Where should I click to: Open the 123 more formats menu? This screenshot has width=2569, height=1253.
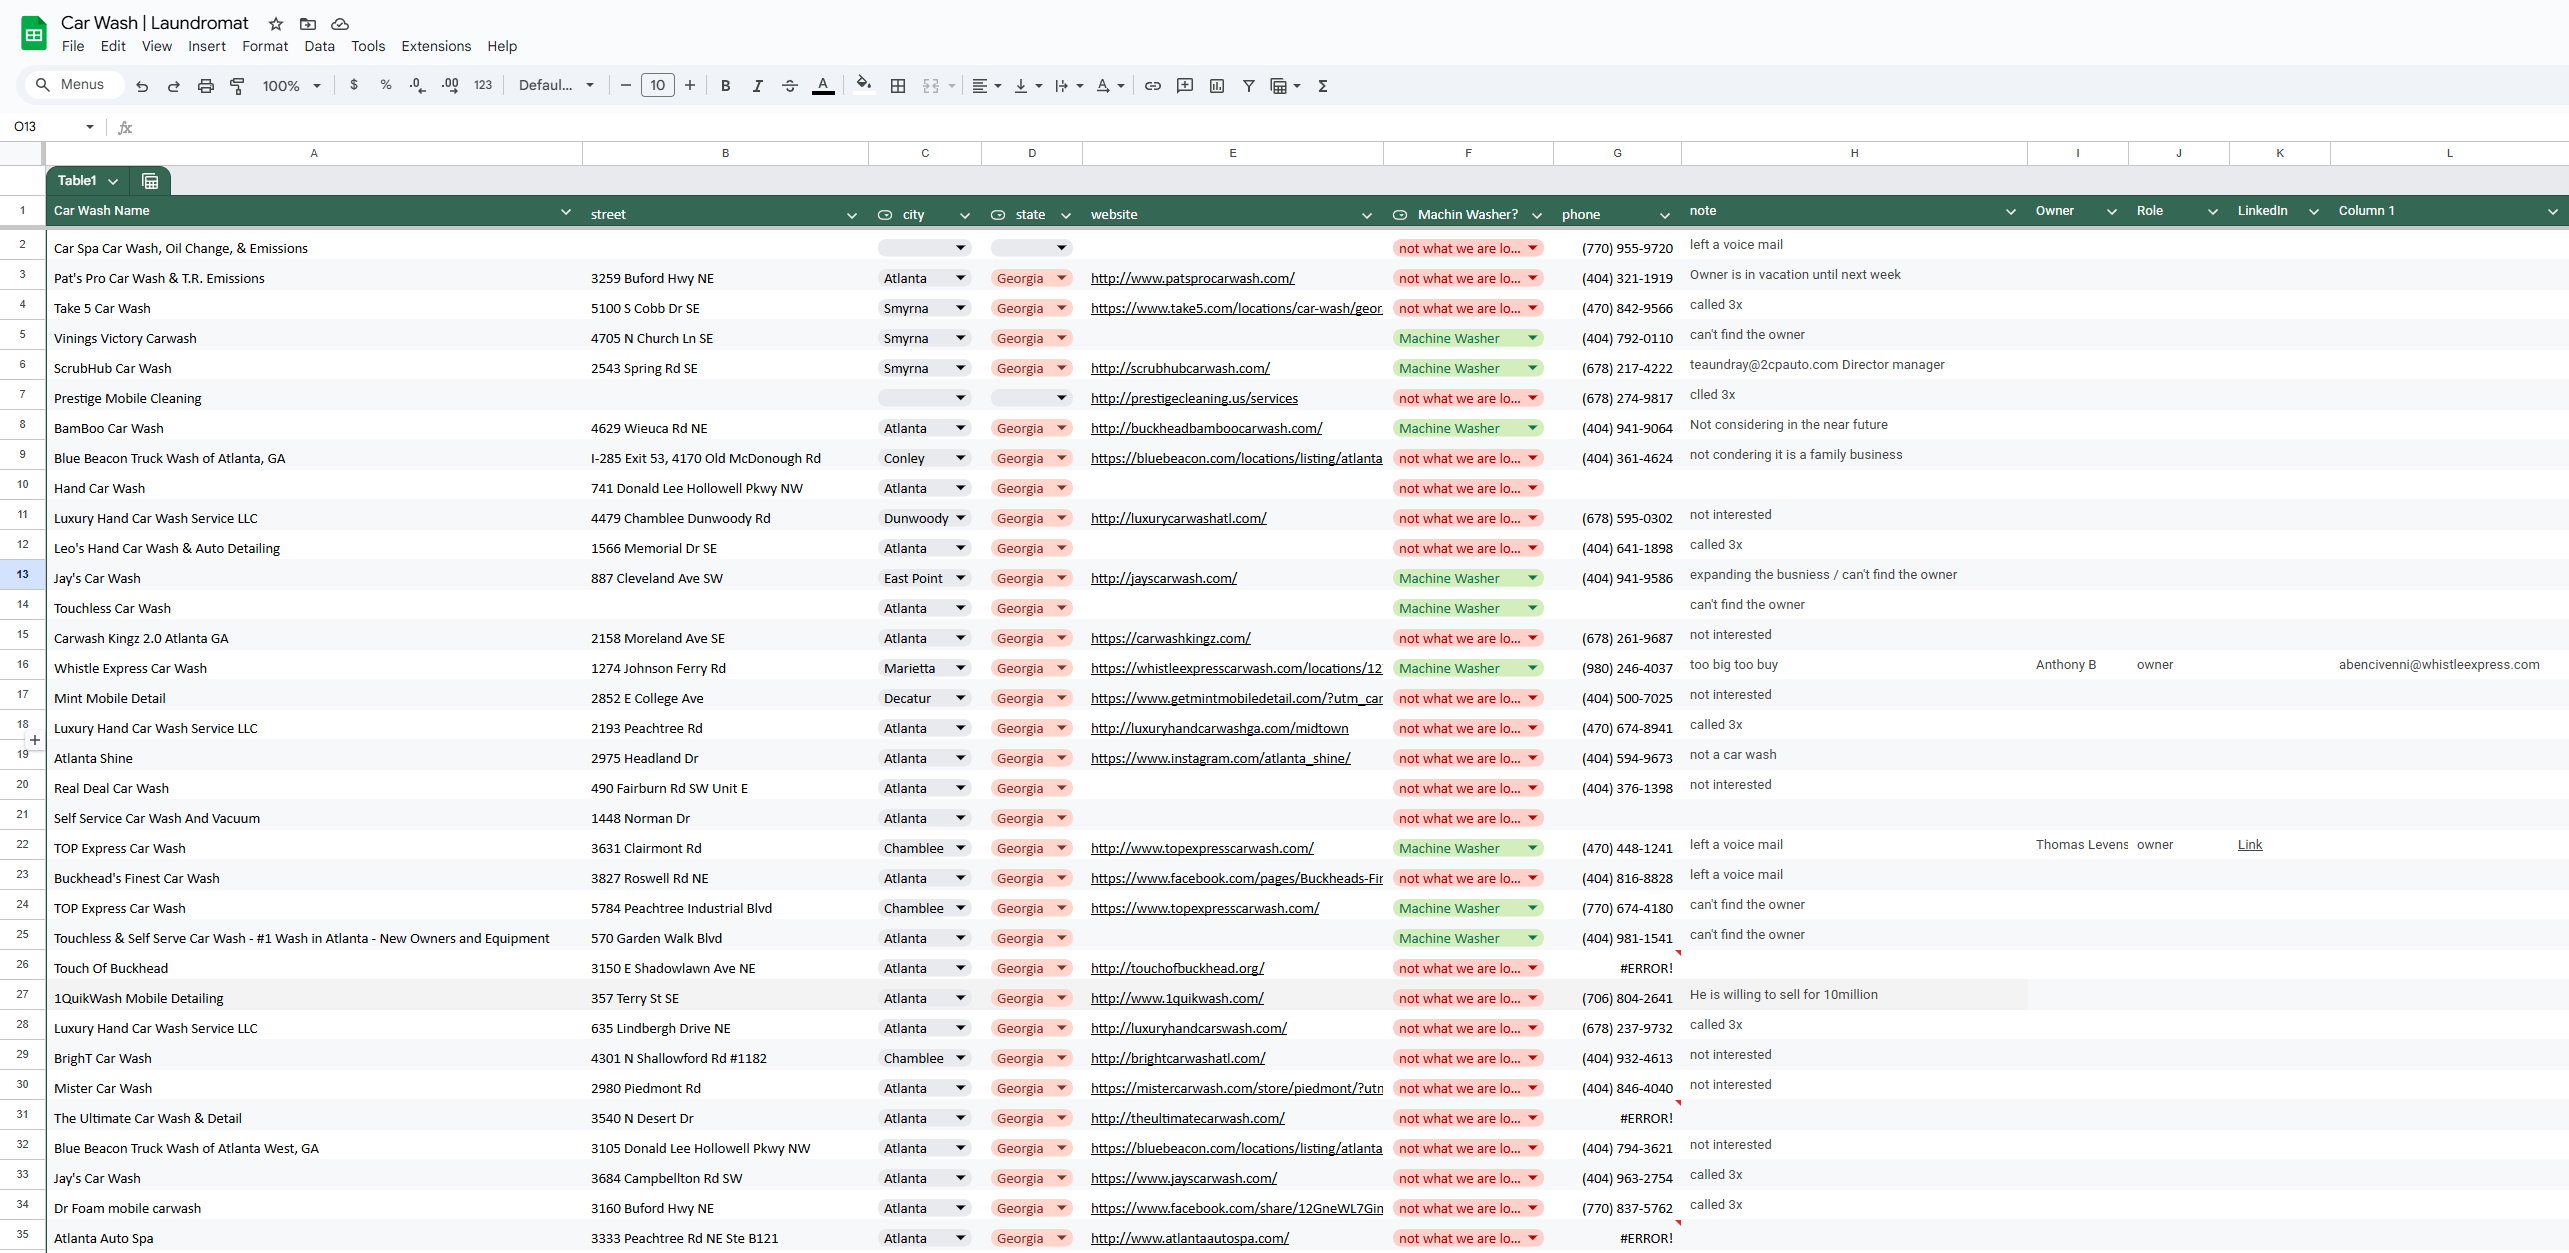[483, 86]
